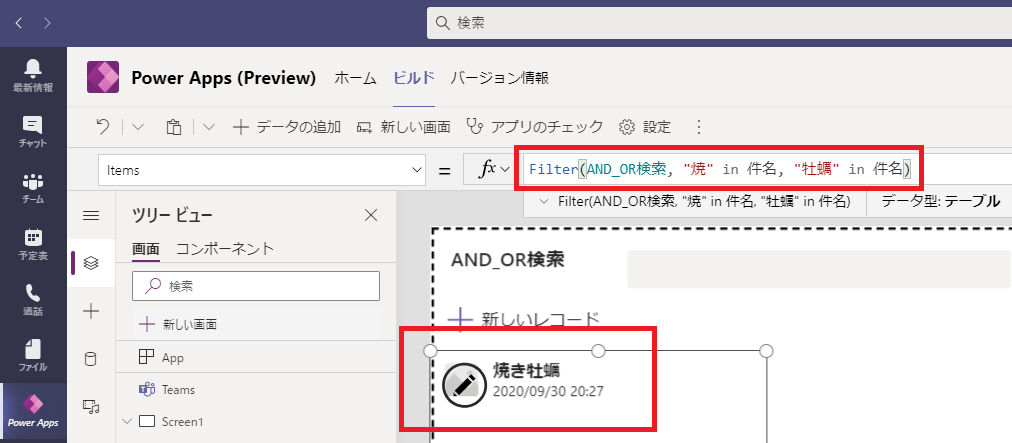Open 最新情報 activity in sidebar
Viewport: 1012px width, 443px height.
(x=33, y=75)
